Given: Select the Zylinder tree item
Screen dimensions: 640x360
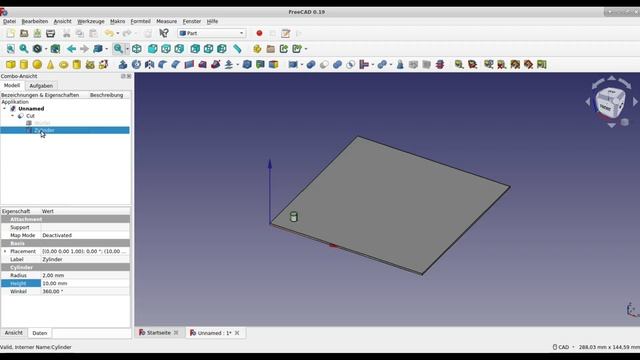Looking at the screenshot, I should 44,130.
